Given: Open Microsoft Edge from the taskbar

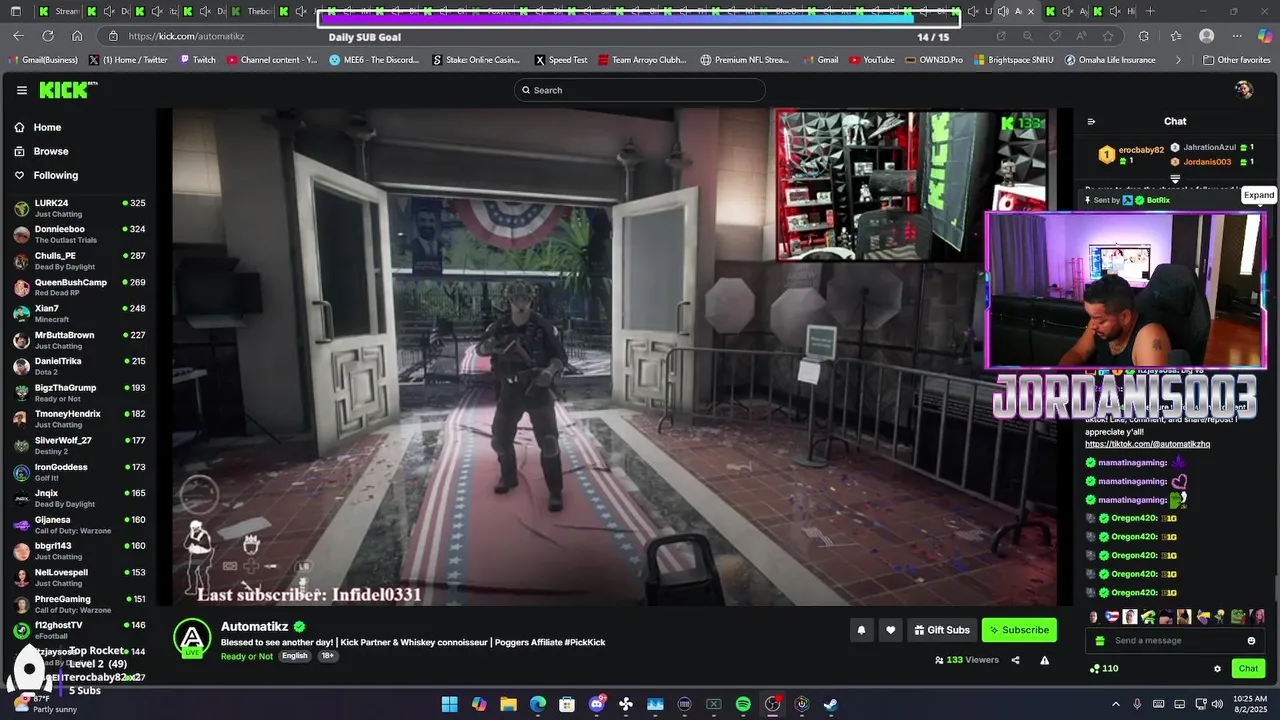Looking at the screenshot, I should pyautogui.click(x=538, y=704).
